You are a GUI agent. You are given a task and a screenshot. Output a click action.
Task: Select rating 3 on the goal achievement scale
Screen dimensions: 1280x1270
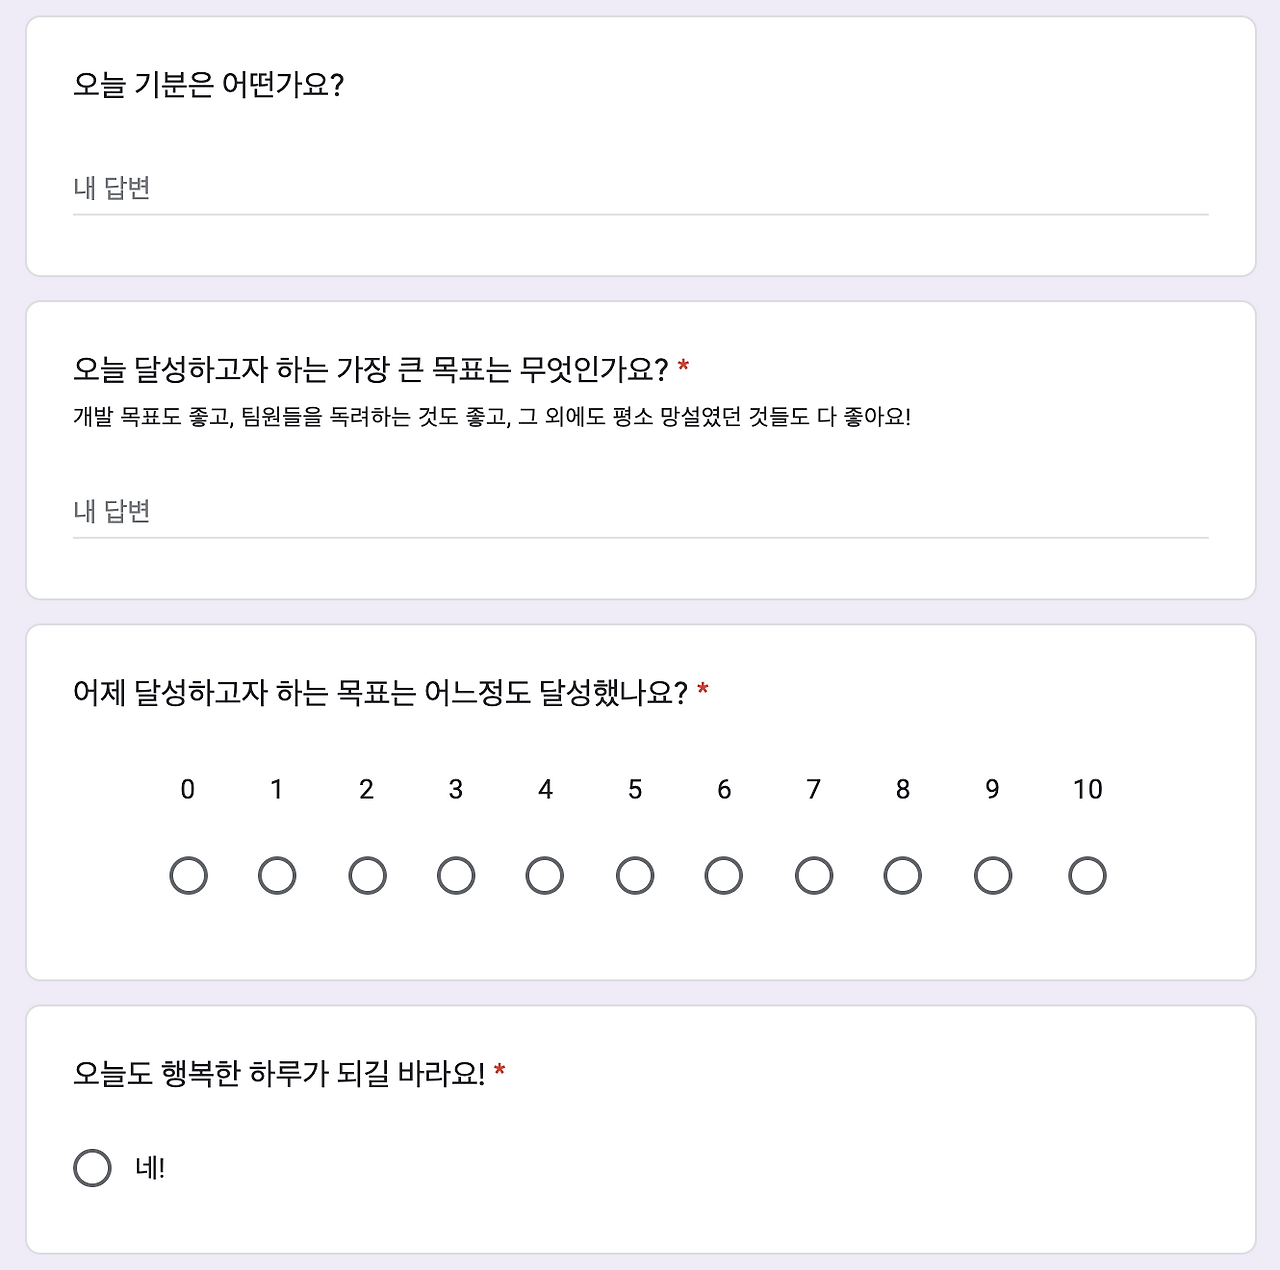click(x=456, y=874)
